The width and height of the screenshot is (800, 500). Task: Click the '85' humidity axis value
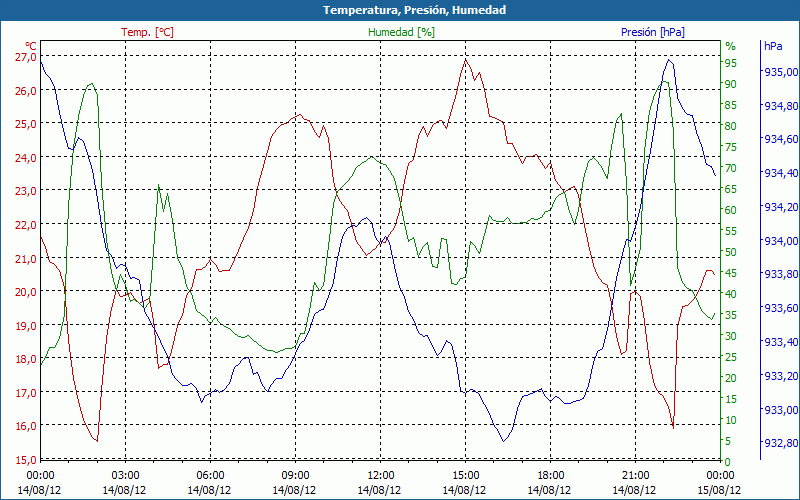tap(731, 105)
